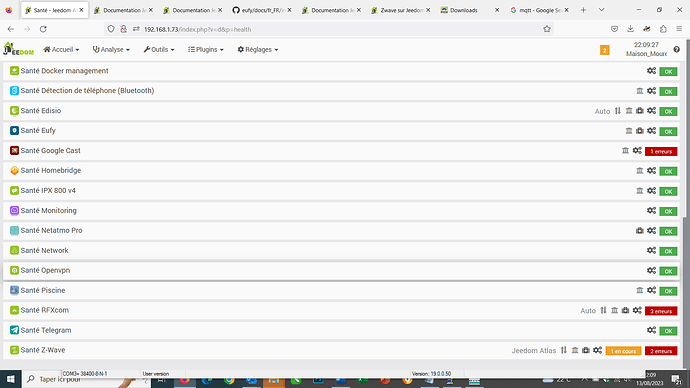
Task: Open the Outils dropdown menu
Action: coord(159,50)
